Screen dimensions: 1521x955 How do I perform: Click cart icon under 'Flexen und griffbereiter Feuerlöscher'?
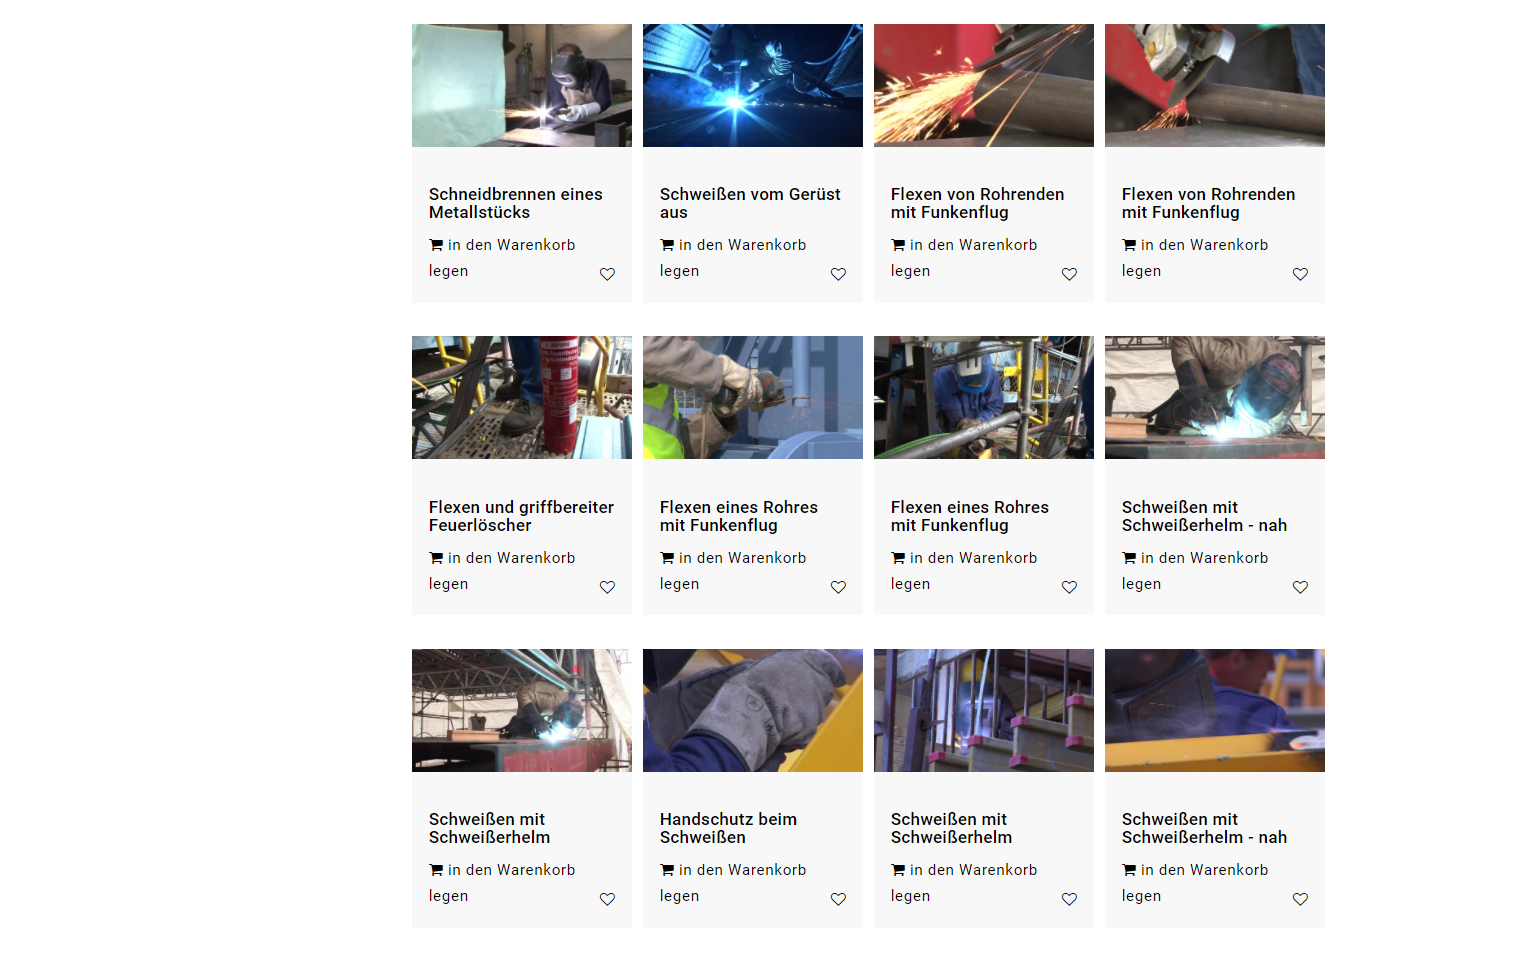coord(436,558)
